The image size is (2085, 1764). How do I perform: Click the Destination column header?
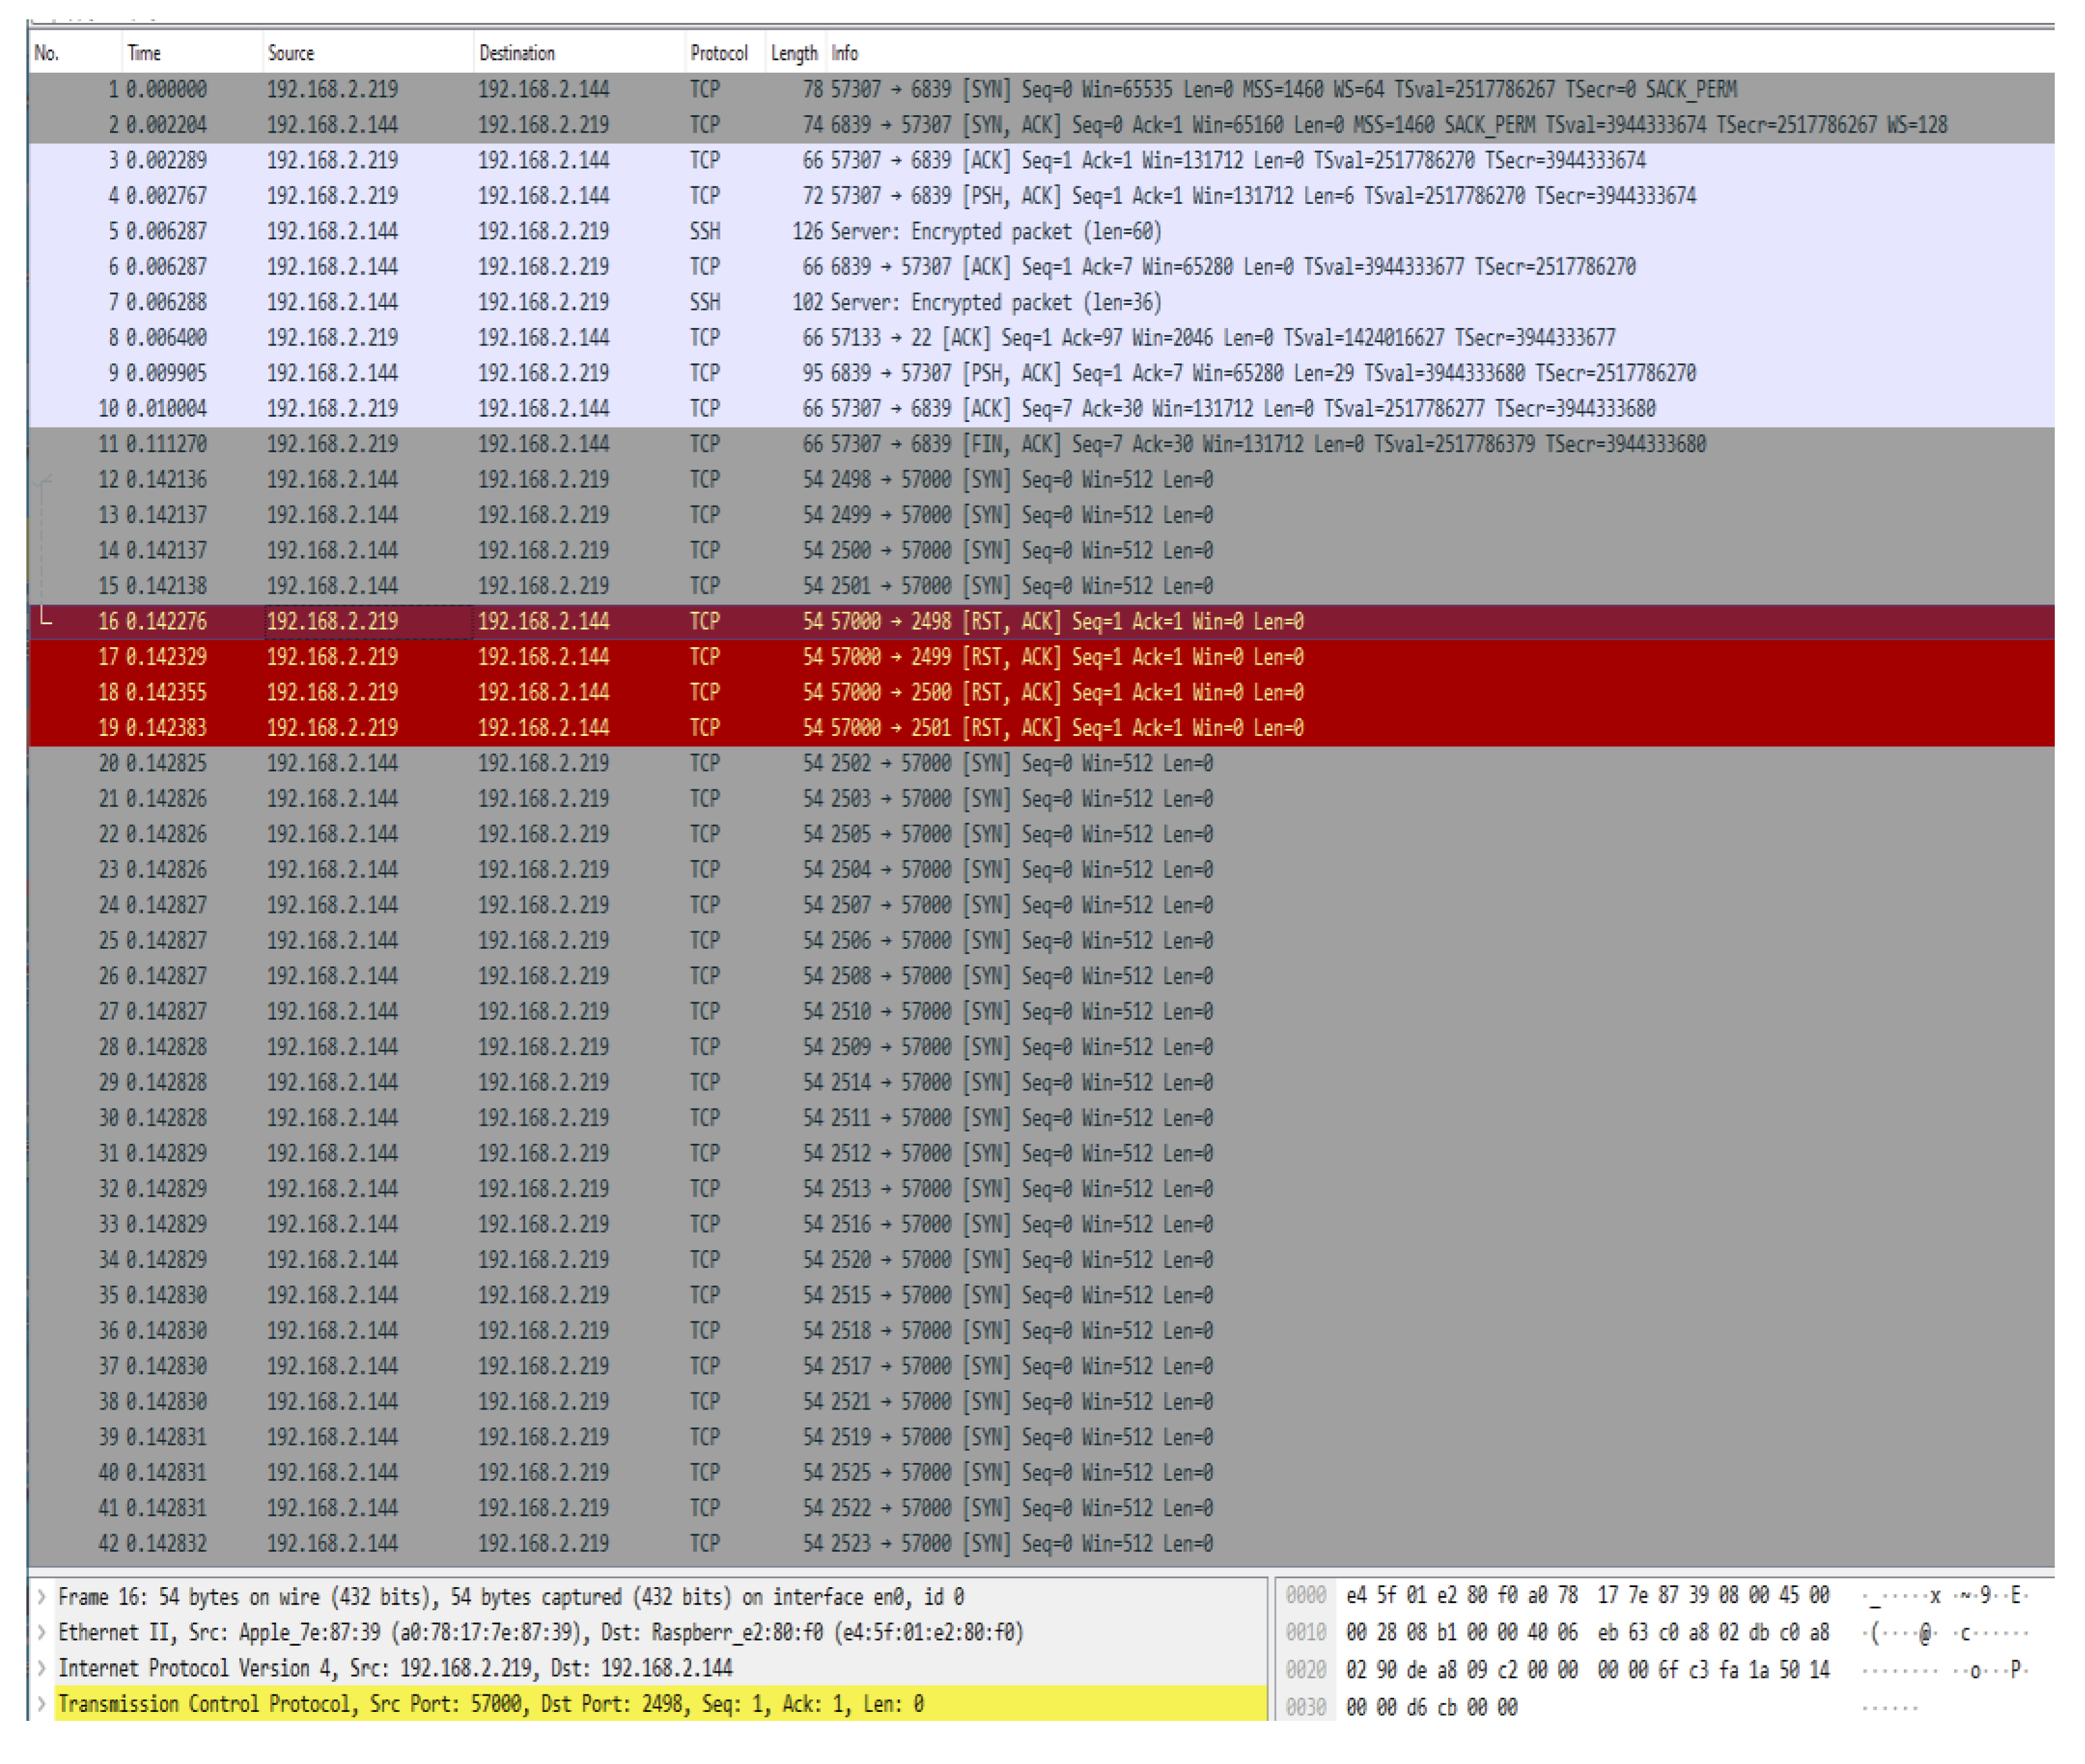point(517,53)
